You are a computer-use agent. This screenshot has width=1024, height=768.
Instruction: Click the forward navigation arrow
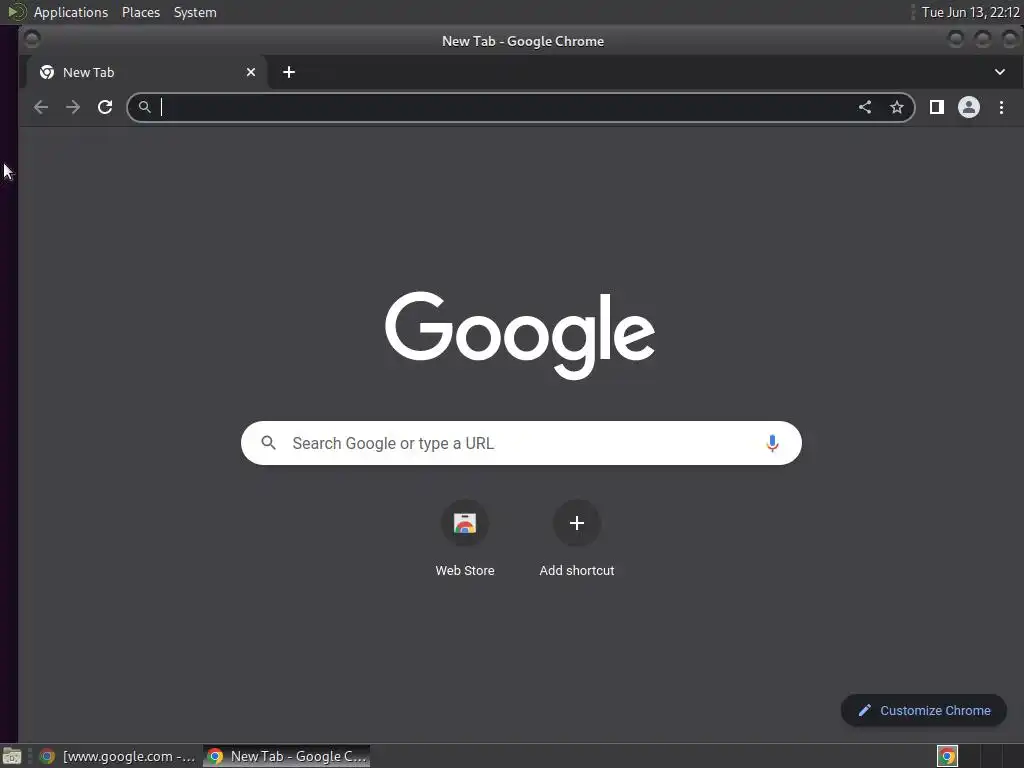click(x=72, y=107)
